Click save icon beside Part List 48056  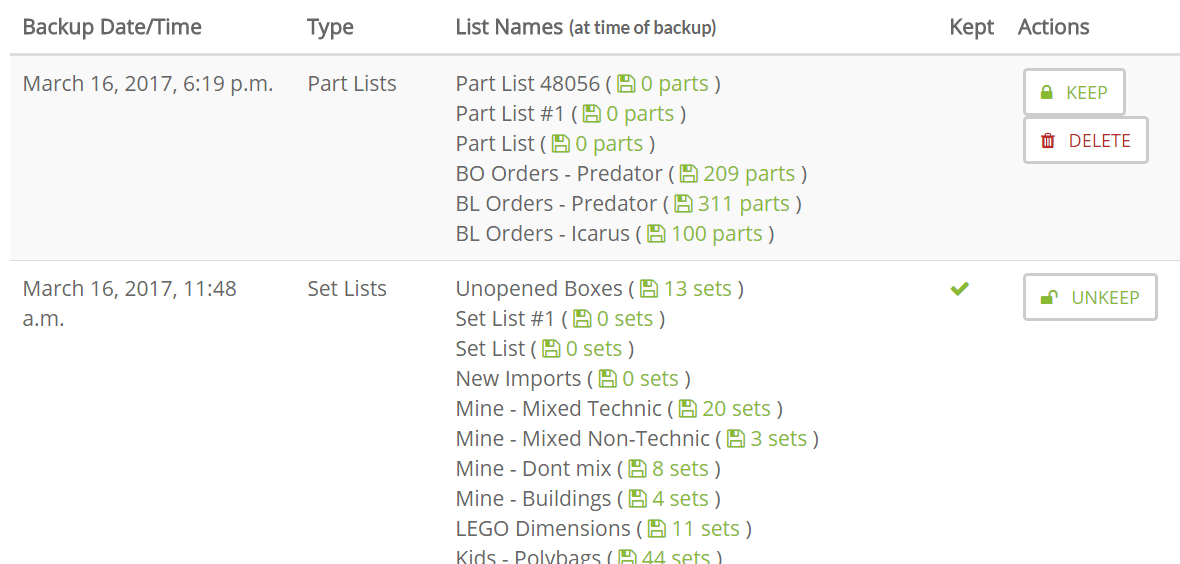pyautogui.click(x=626, y=84)
